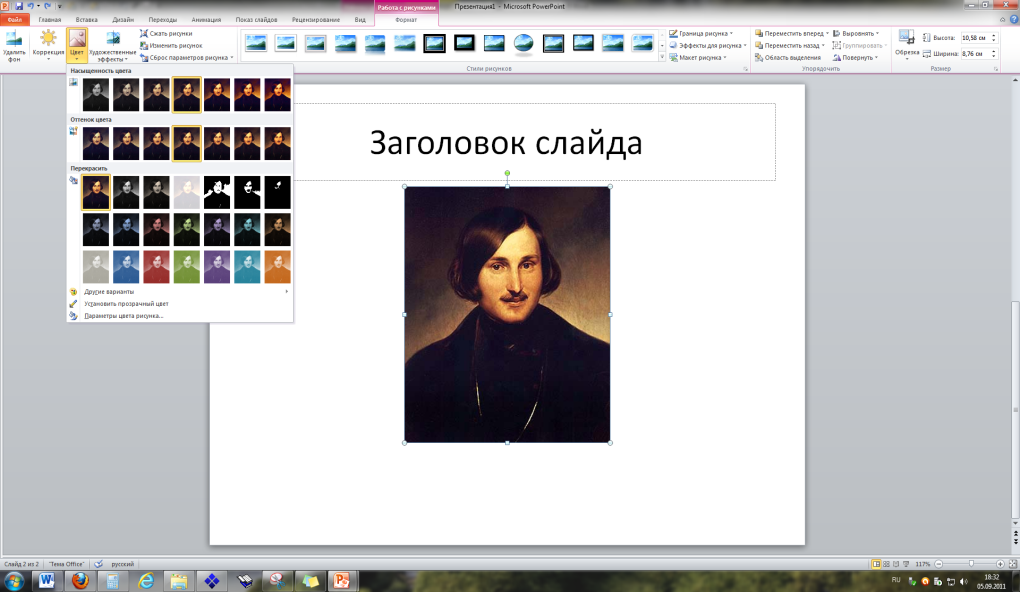Increase the Высота value with up stepper
1020x592 pixels.
click(x=993, y=35)
